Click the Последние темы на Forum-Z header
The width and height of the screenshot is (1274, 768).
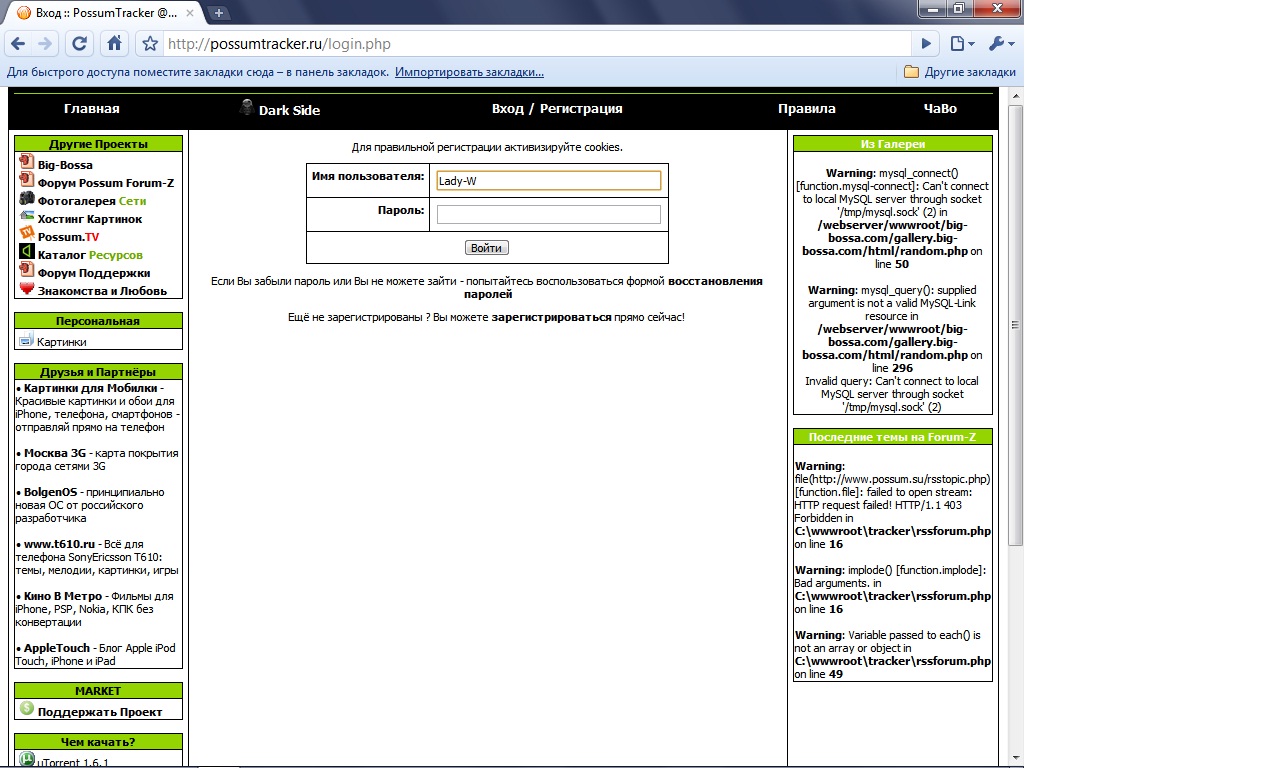pos(893,437)
